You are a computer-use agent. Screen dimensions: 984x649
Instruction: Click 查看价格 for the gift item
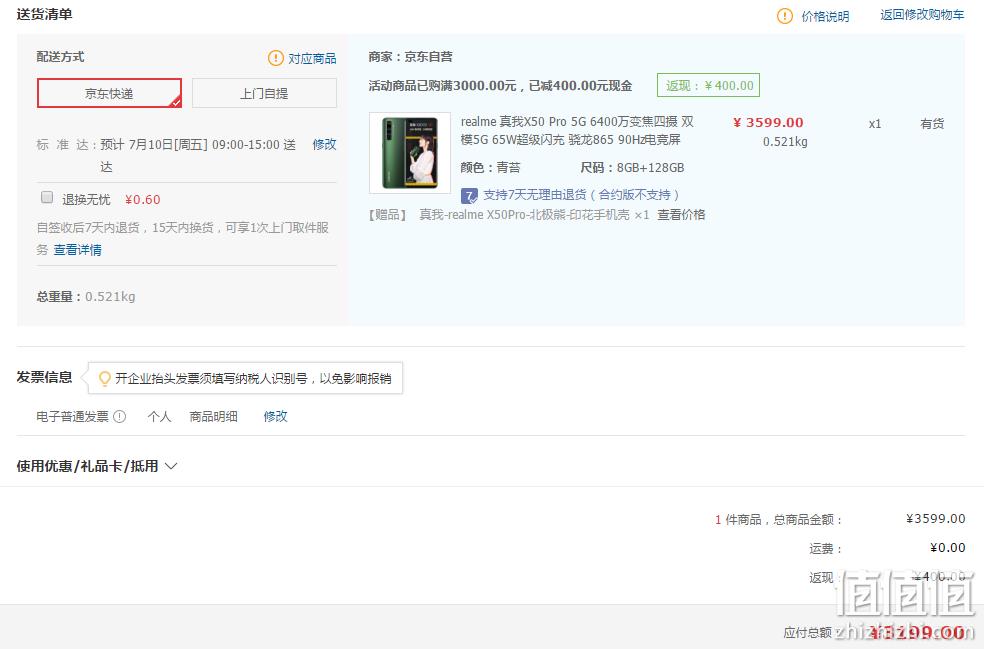pos(682,215)
